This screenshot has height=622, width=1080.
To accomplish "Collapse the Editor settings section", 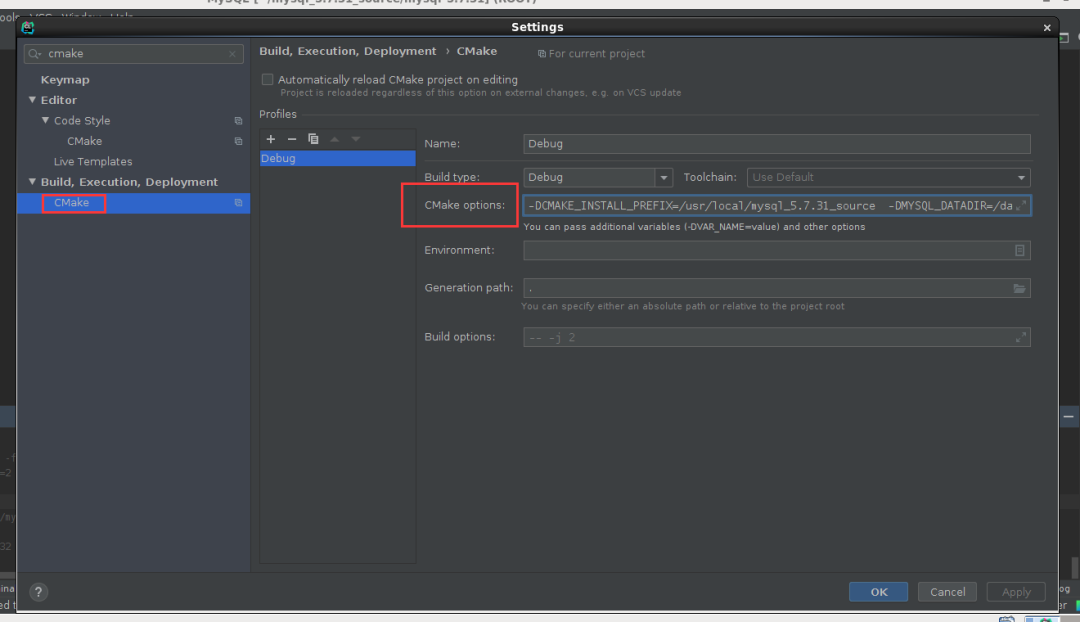I will click(x=32, y=100).
